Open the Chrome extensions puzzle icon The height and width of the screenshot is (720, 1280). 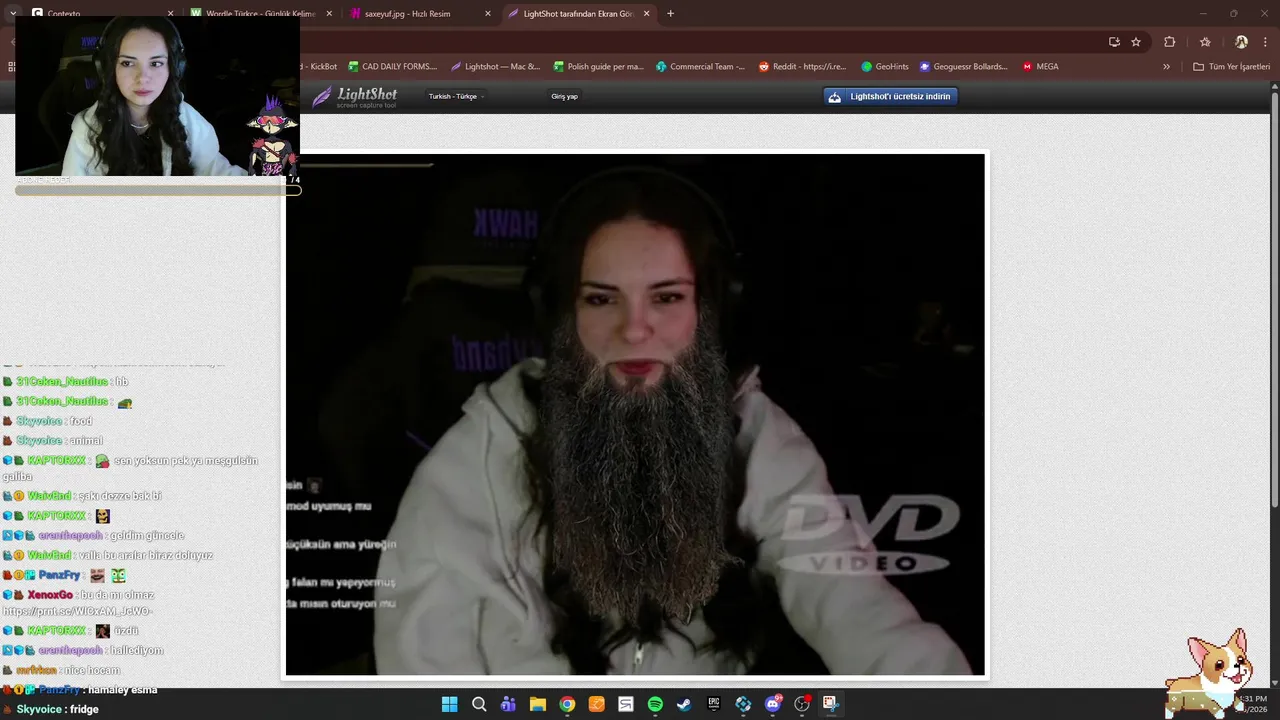(1170, 42)
